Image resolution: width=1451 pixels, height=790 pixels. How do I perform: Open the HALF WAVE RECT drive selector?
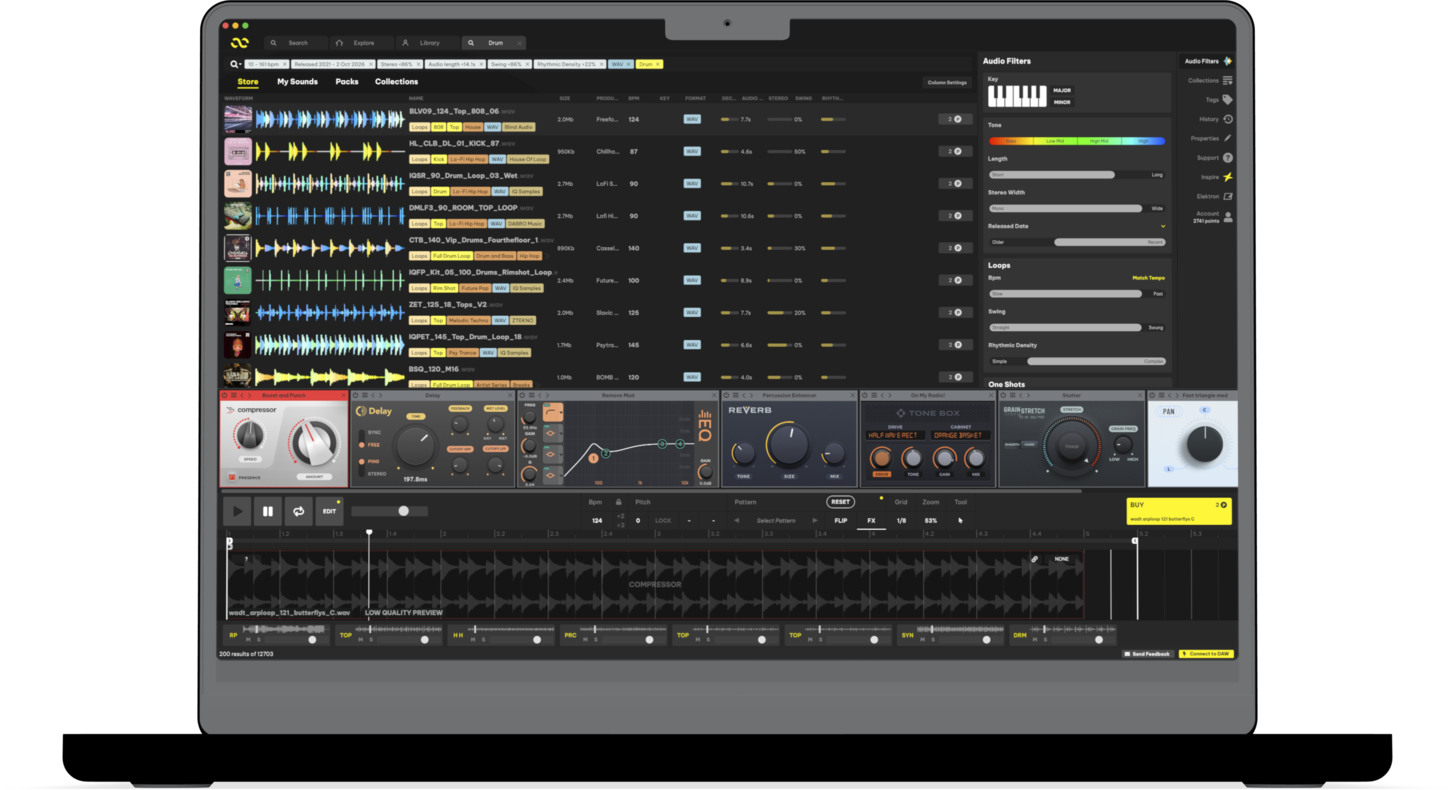[895, 435]
